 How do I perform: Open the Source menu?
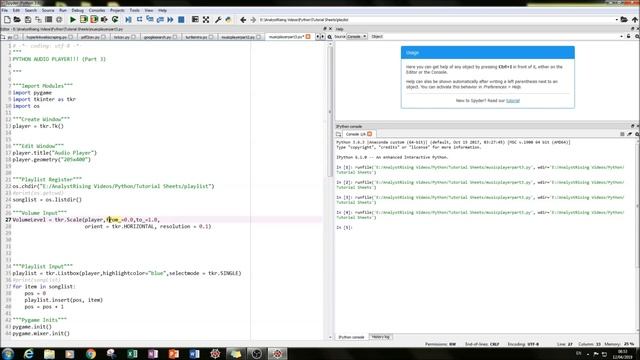coord(48,10)
